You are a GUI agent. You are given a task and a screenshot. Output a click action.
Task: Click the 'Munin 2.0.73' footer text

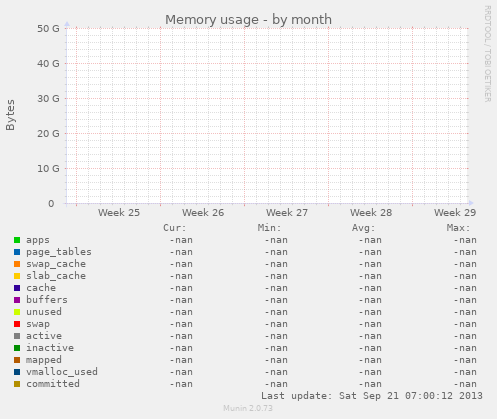[248, 408]
